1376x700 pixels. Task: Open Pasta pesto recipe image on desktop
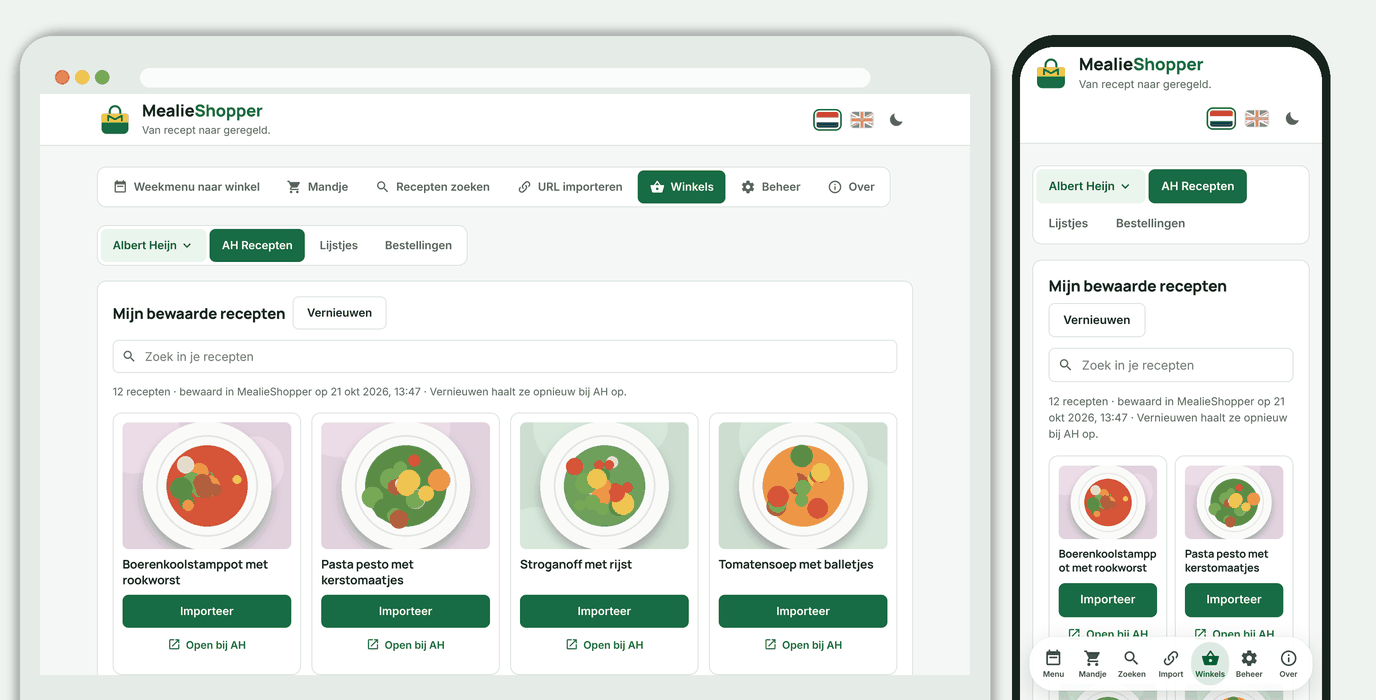[x=406, y=485]
